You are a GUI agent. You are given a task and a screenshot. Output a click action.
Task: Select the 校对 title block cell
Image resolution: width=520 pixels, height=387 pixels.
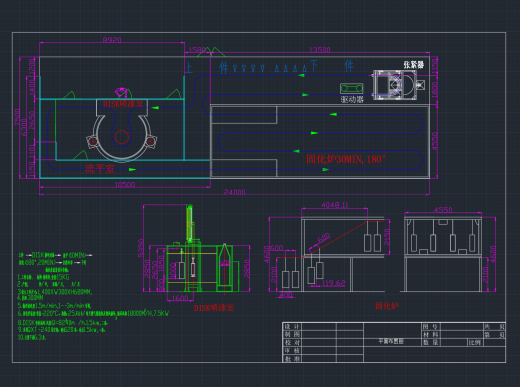292,342
